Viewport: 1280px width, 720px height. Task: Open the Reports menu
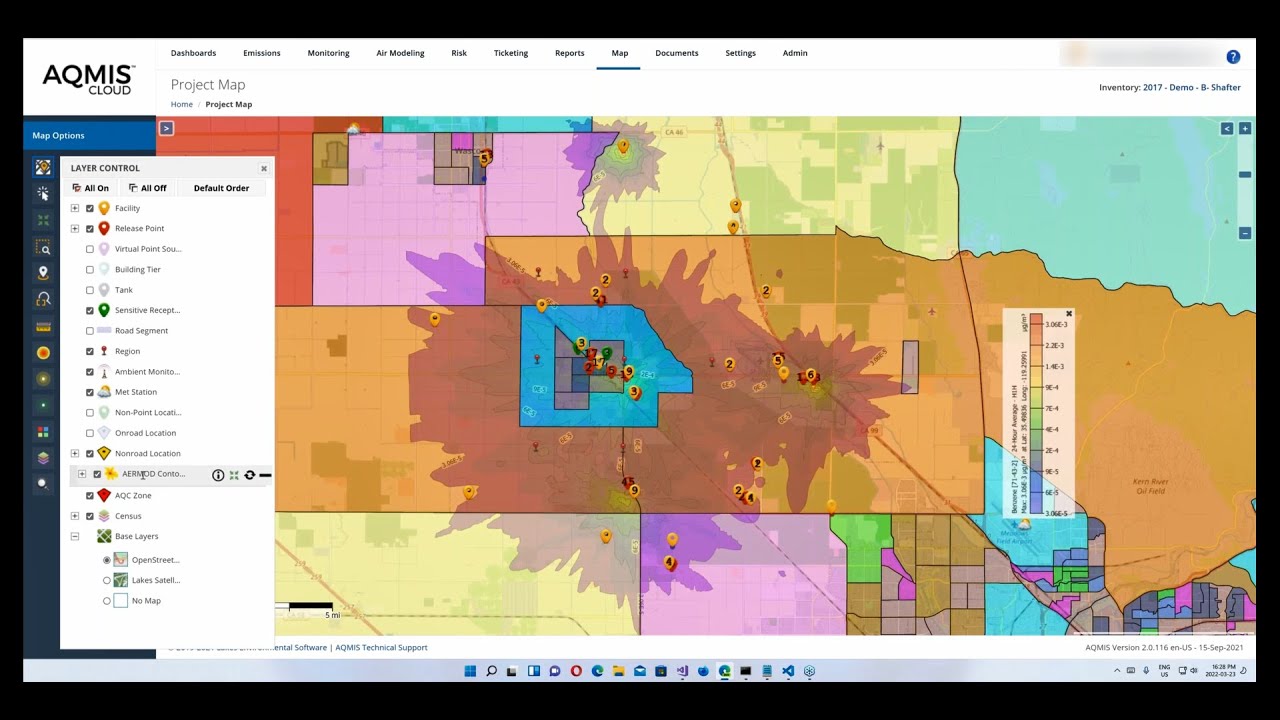tap(569, 53)
